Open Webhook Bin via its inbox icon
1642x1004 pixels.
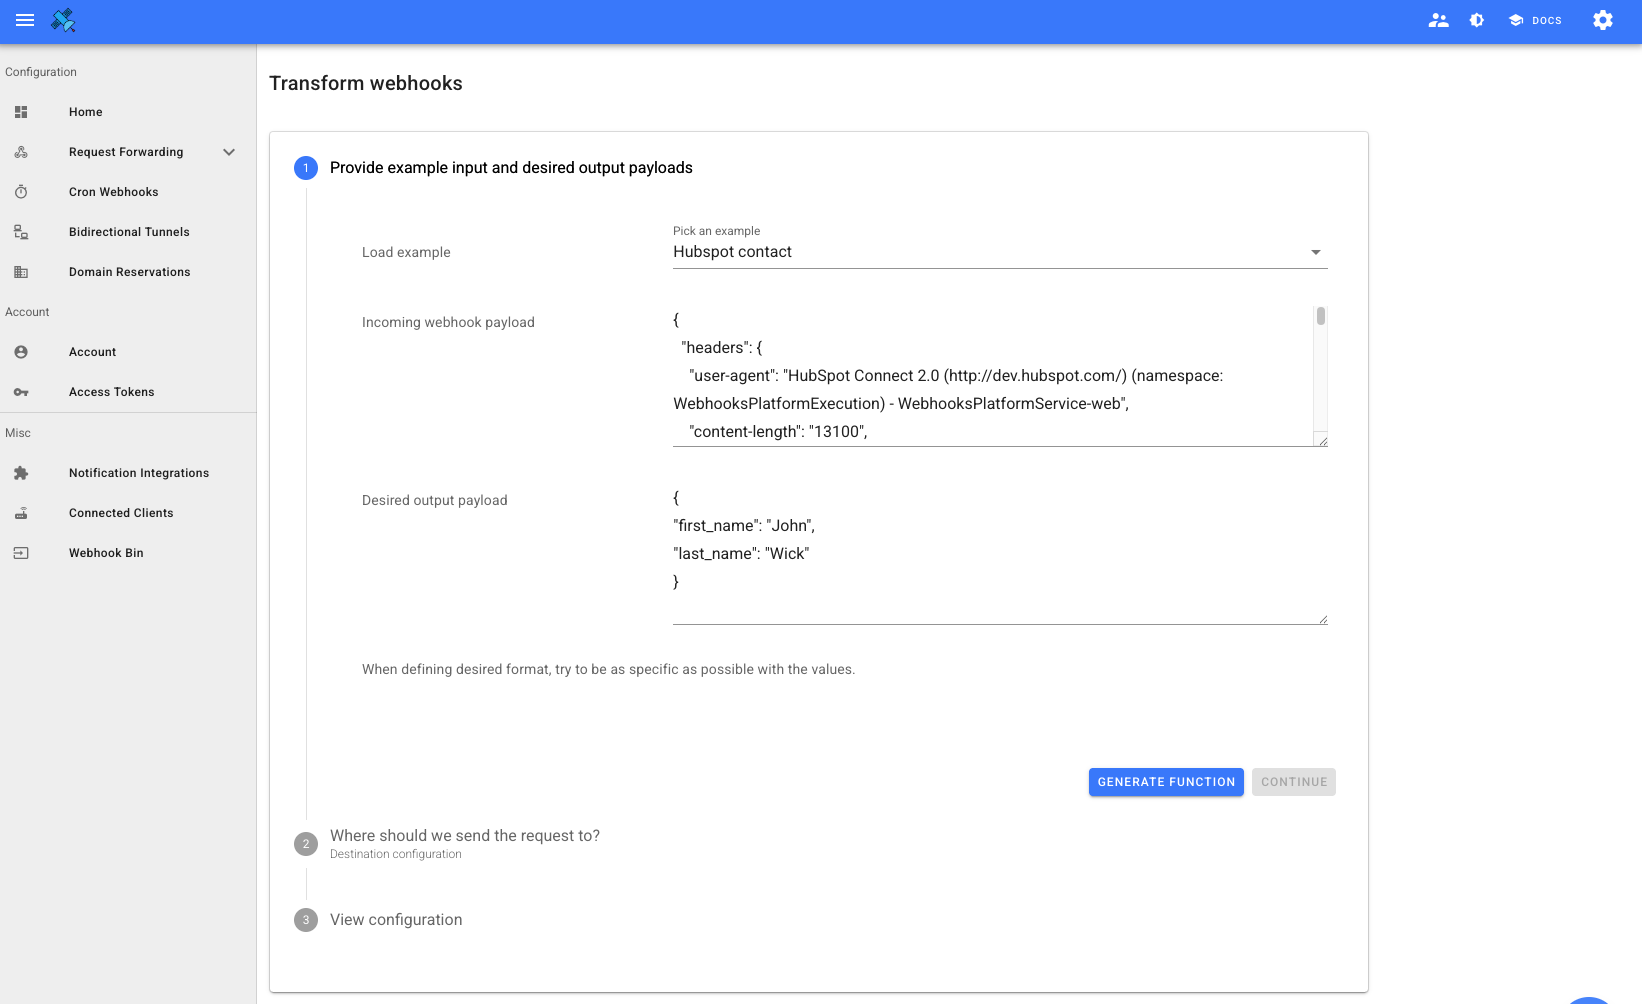coord(21,552)
